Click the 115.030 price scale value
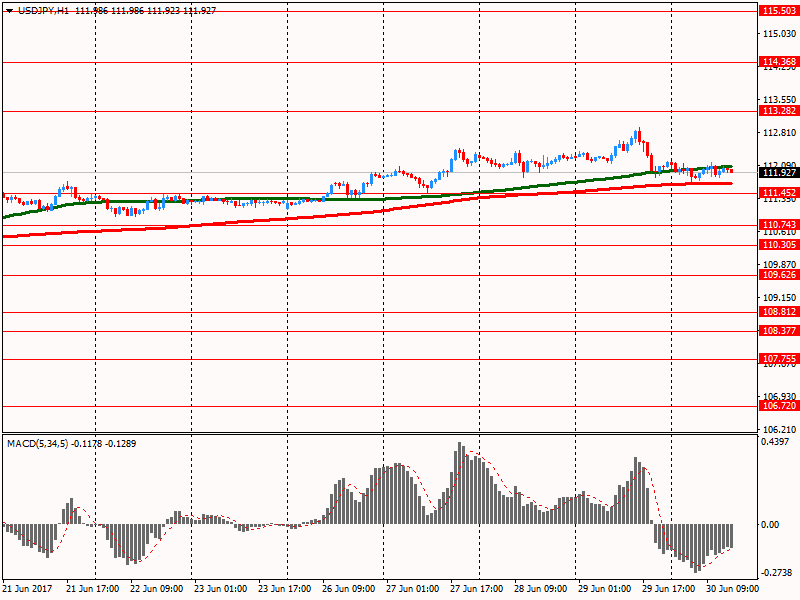 coord(779,34)
